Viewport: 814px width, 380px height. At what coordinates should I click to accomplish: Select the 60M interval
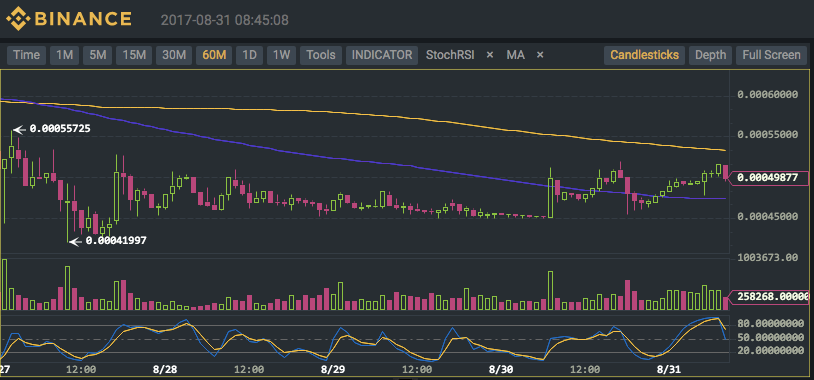pyautogui.click(x=214, y=55)
